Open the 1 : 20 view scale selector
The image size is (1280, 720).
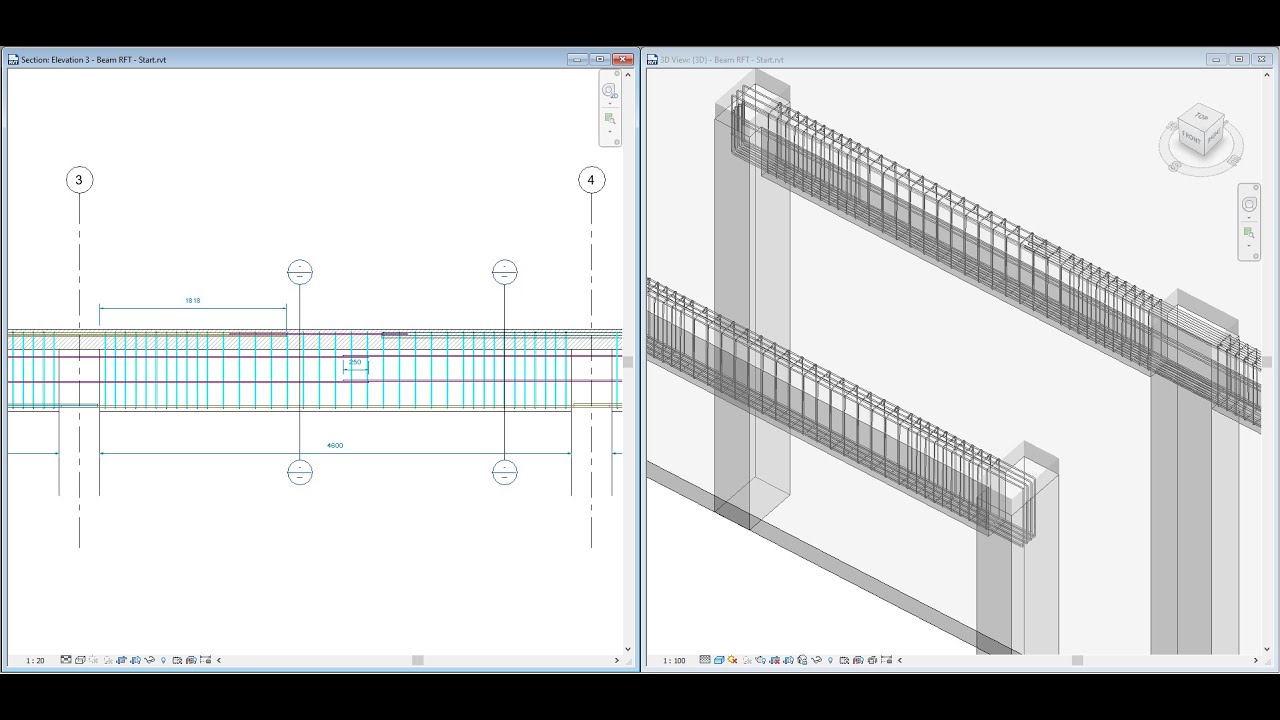coord(35,660)
